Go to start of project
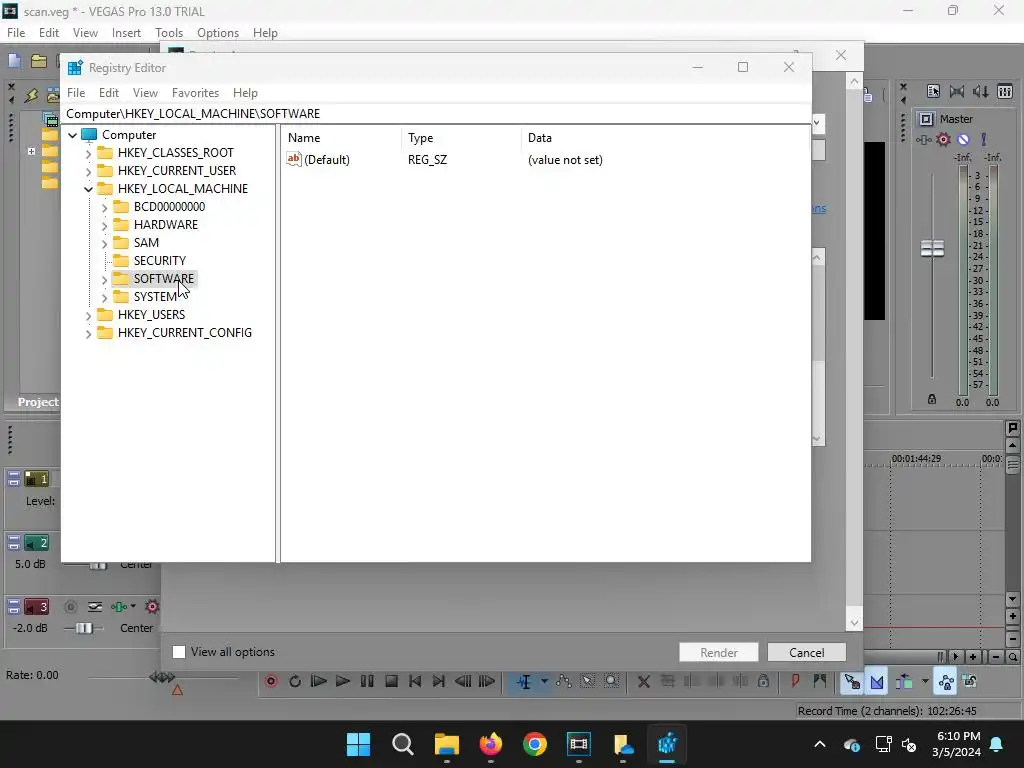The image size is (1024, 768). (415, 681)
